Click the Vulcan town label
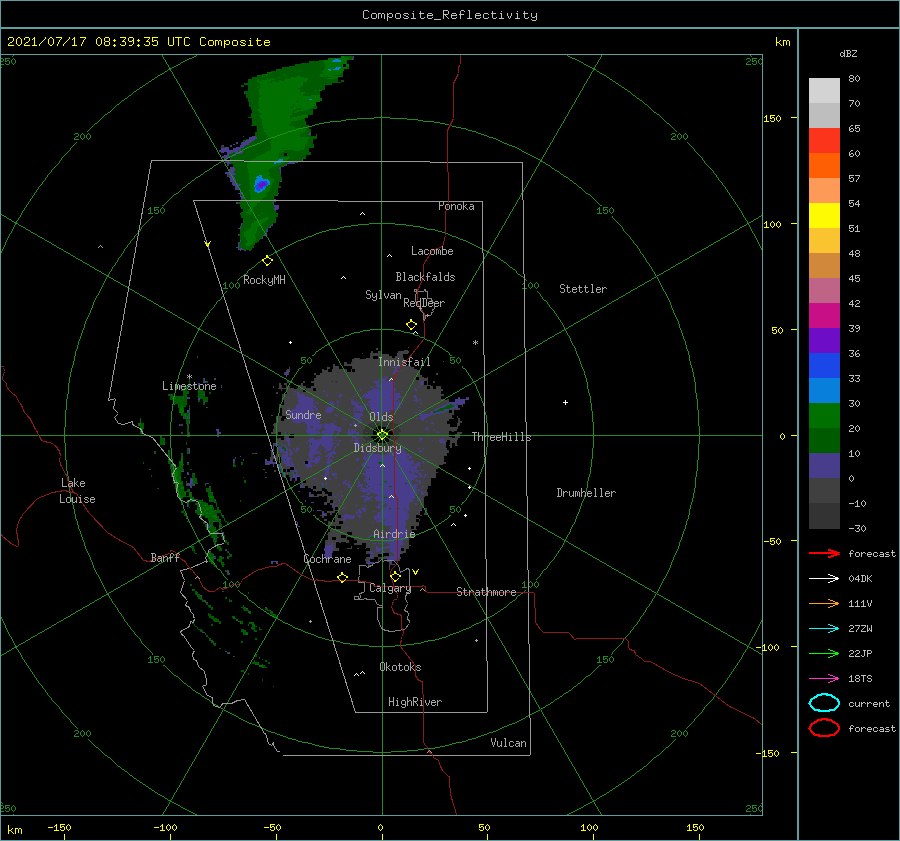 click(x=509, y=743)
